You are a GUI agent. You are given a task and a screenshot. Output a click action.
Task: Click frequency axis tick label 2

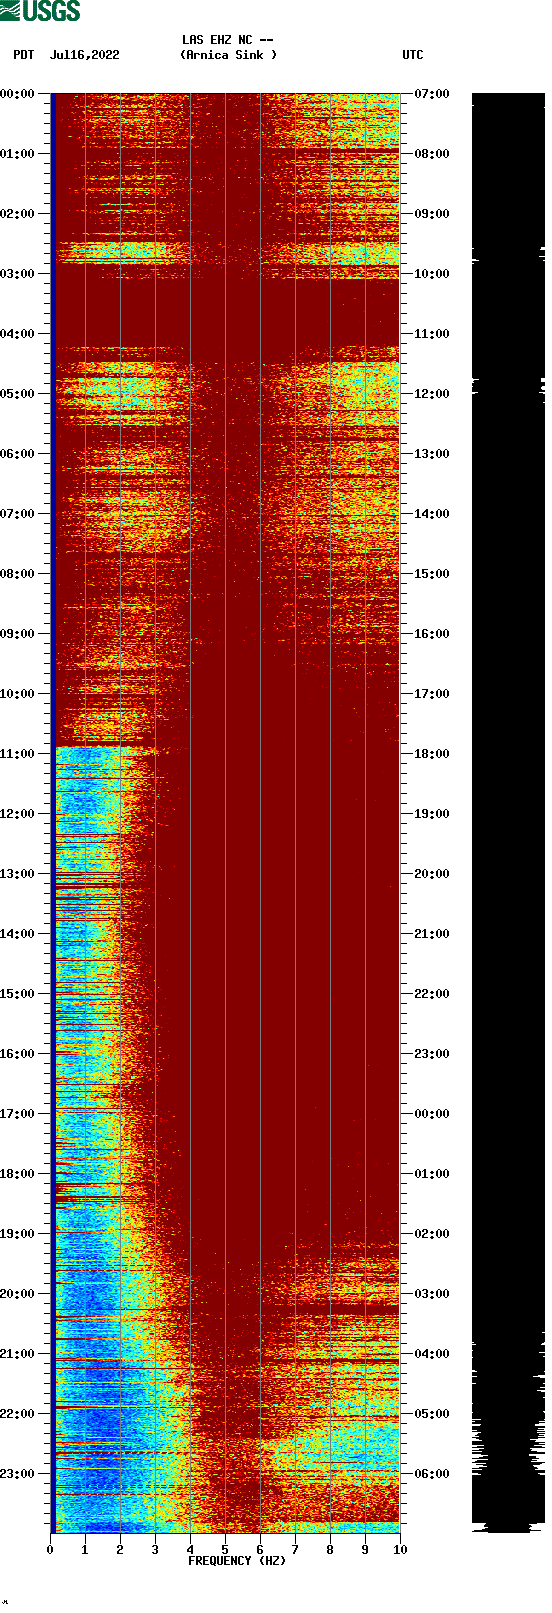[120, 1550]
